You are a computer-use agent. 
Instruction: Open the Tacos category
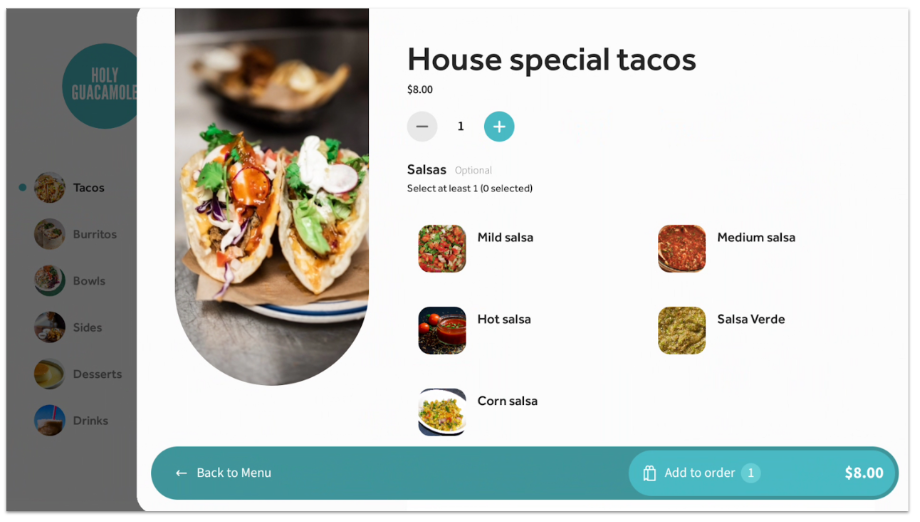click(x=69, y=188)
